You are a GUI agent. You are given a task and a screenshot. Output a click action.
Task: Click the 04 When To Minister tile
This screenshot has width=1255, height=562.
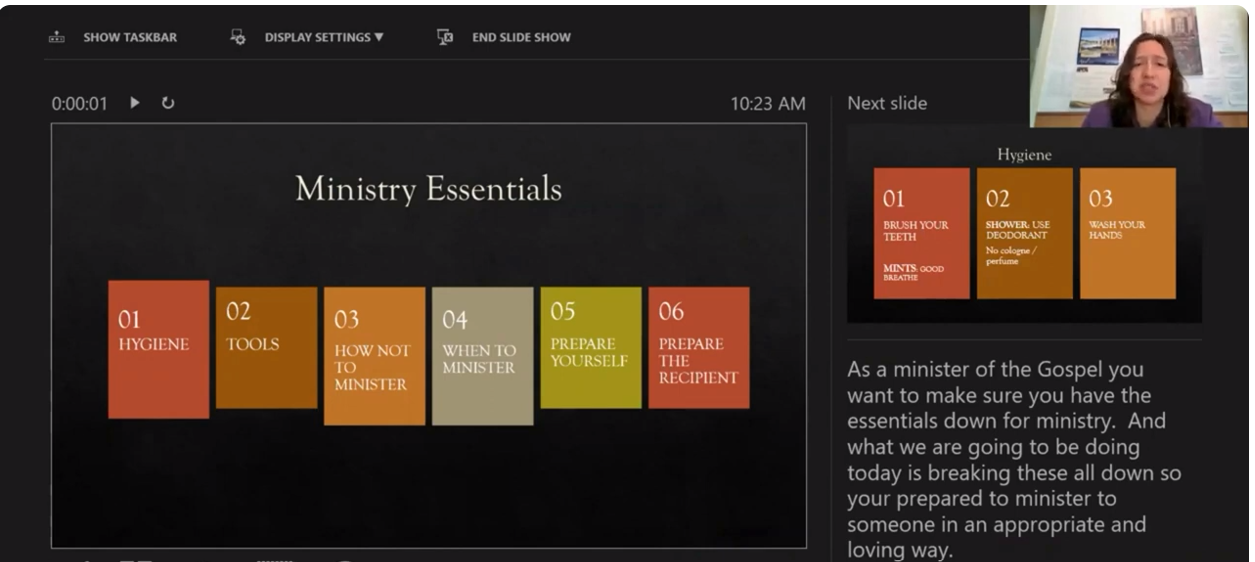[x=482, y=356]
